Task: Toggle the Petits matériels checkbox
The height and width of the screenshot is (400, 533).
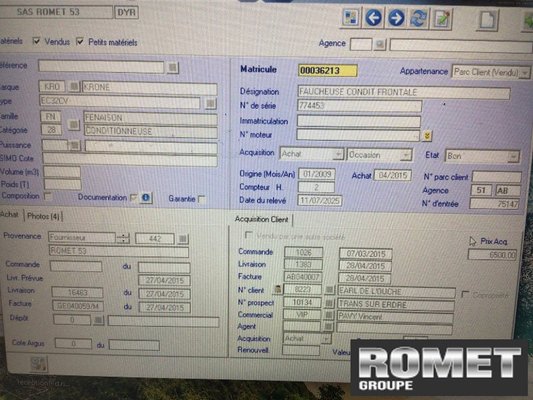Action: point(80,41)
